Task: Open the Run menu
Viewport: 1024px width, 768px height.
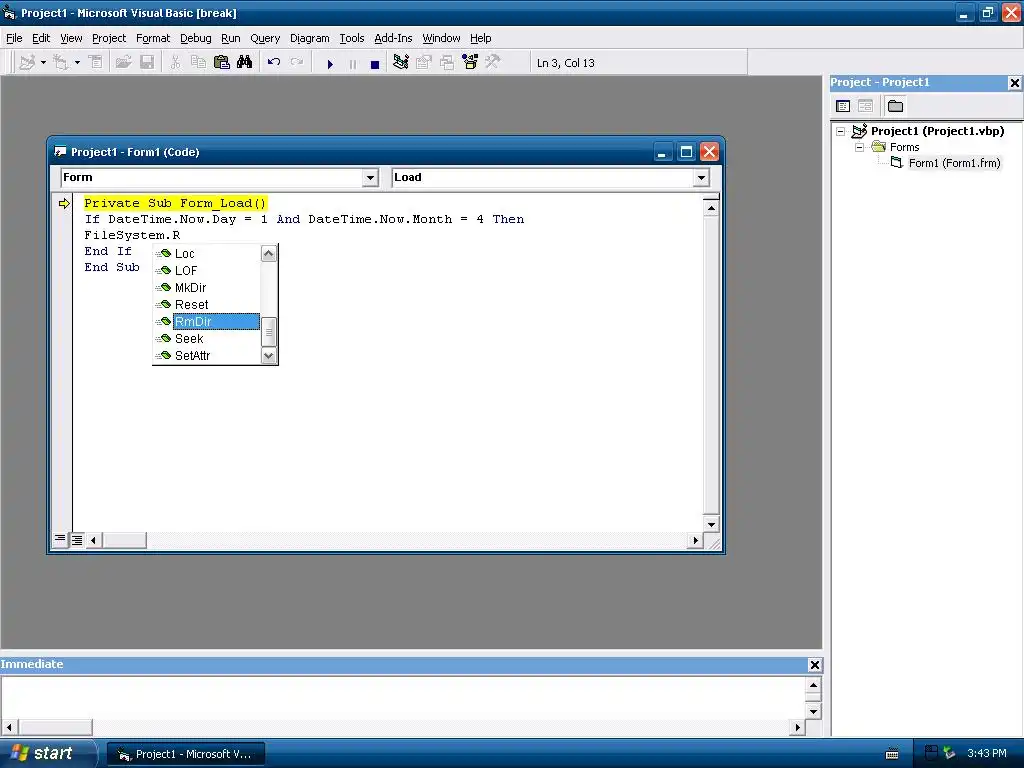Action: (231, 38)
